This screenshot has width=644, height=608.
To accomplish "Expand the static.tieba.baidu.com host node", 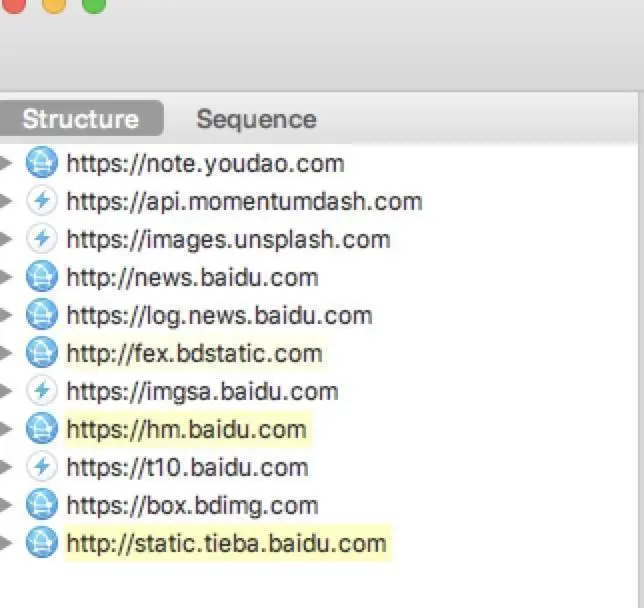I will point(7,543).
